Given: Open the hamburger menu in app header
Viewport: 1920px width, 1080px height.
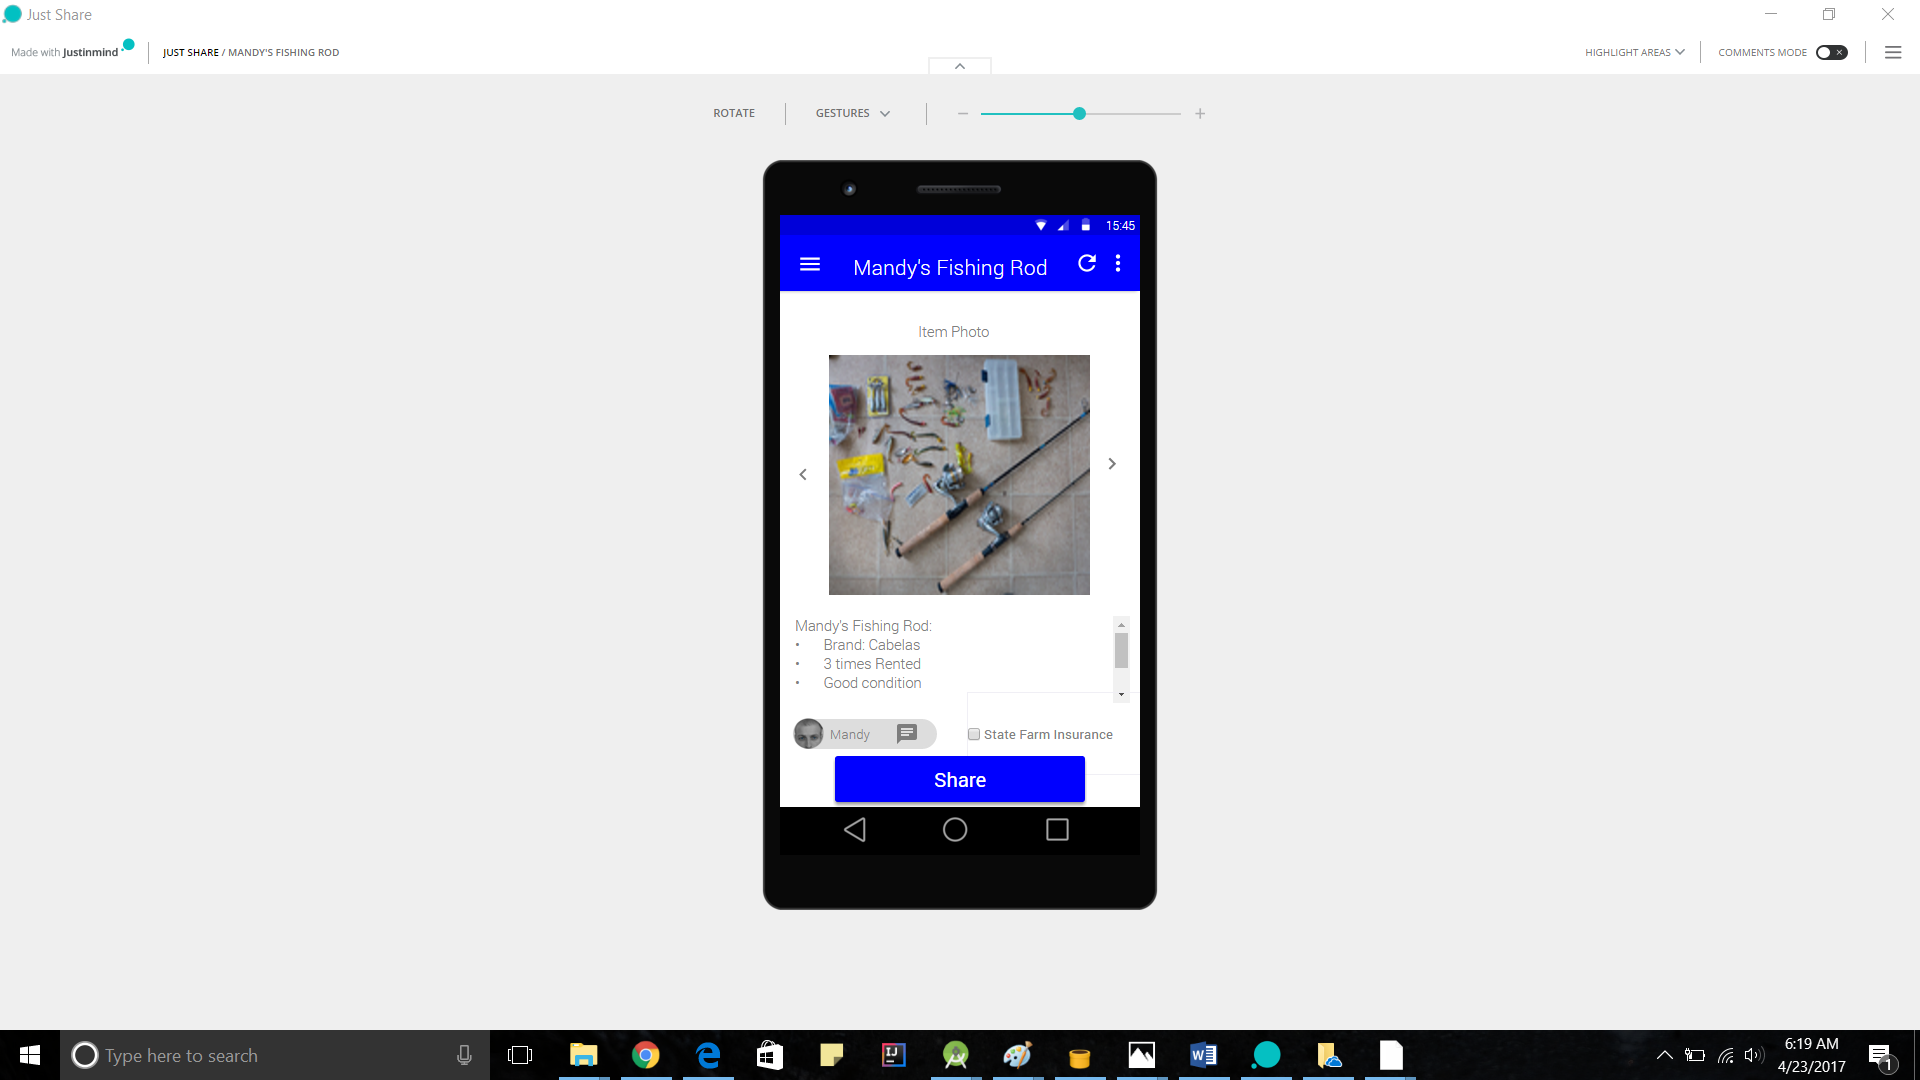Looking at the screenshot, I should coord(810,265).
